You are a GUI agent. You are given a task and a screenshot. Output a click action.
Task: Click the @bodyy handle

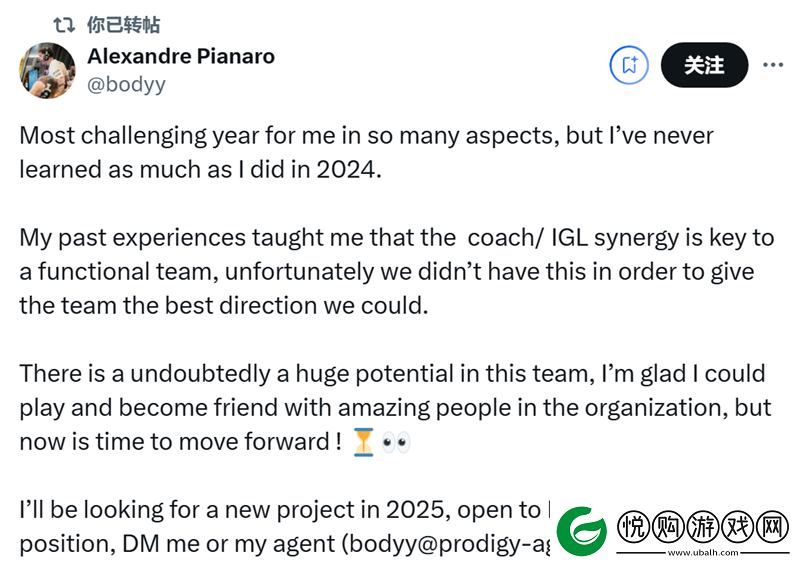coord(126,84)
